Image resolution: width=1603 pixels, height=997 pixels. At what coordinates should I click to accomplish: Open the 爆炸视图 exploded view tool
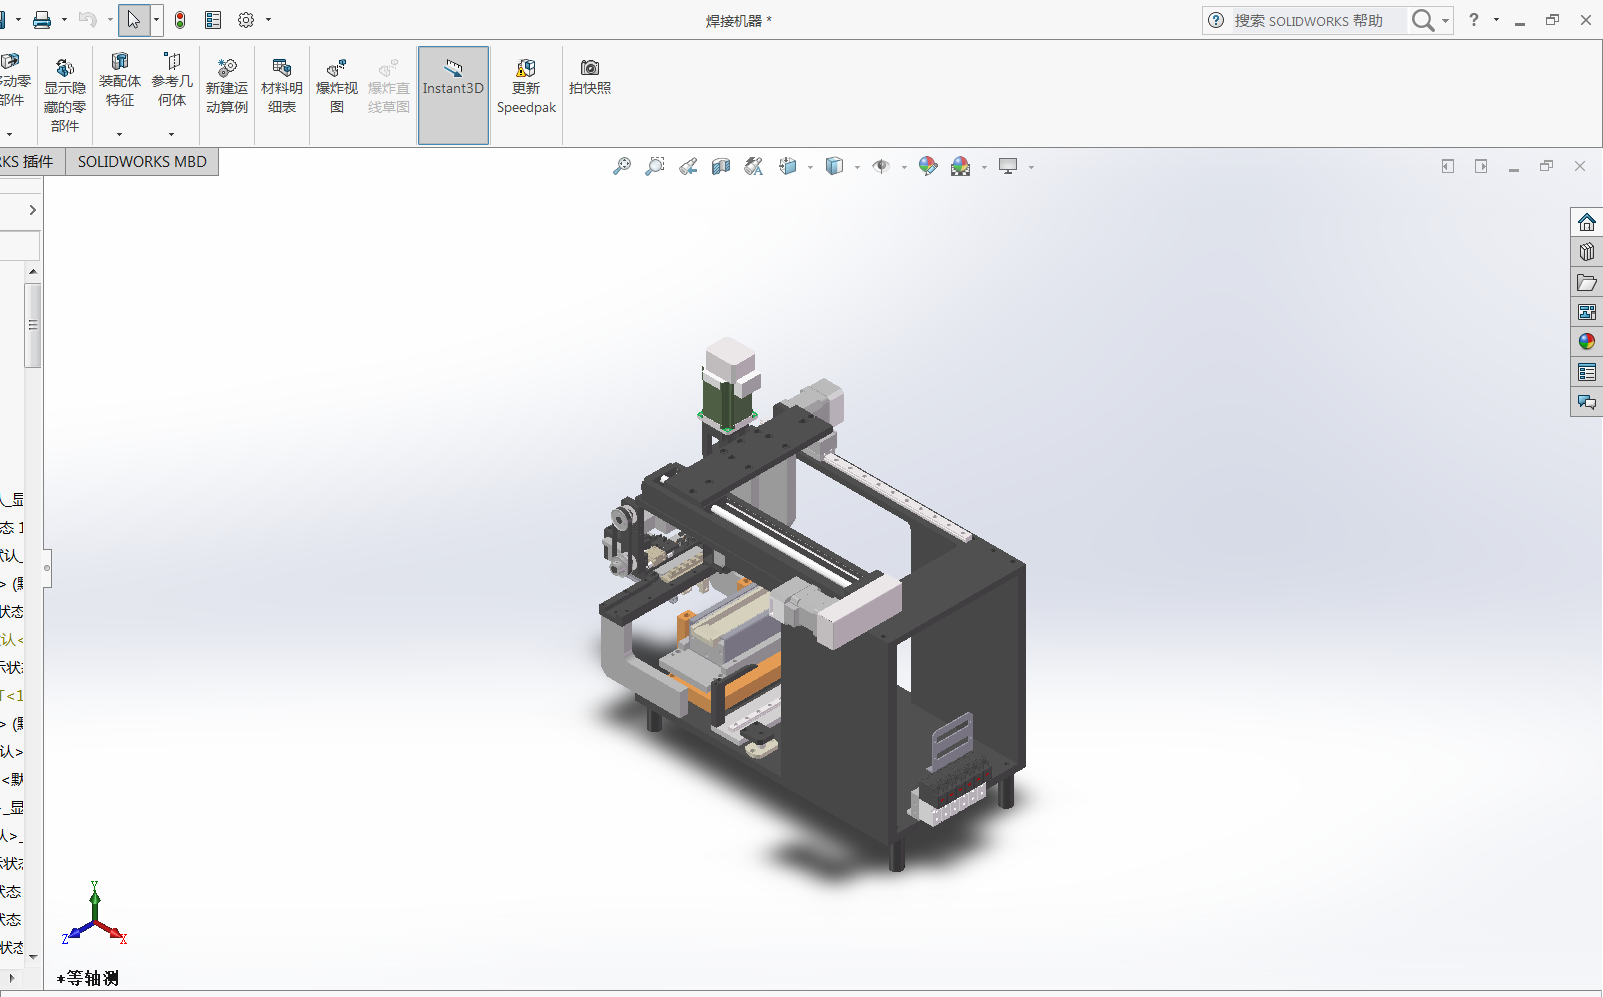(x=337, y=86)
